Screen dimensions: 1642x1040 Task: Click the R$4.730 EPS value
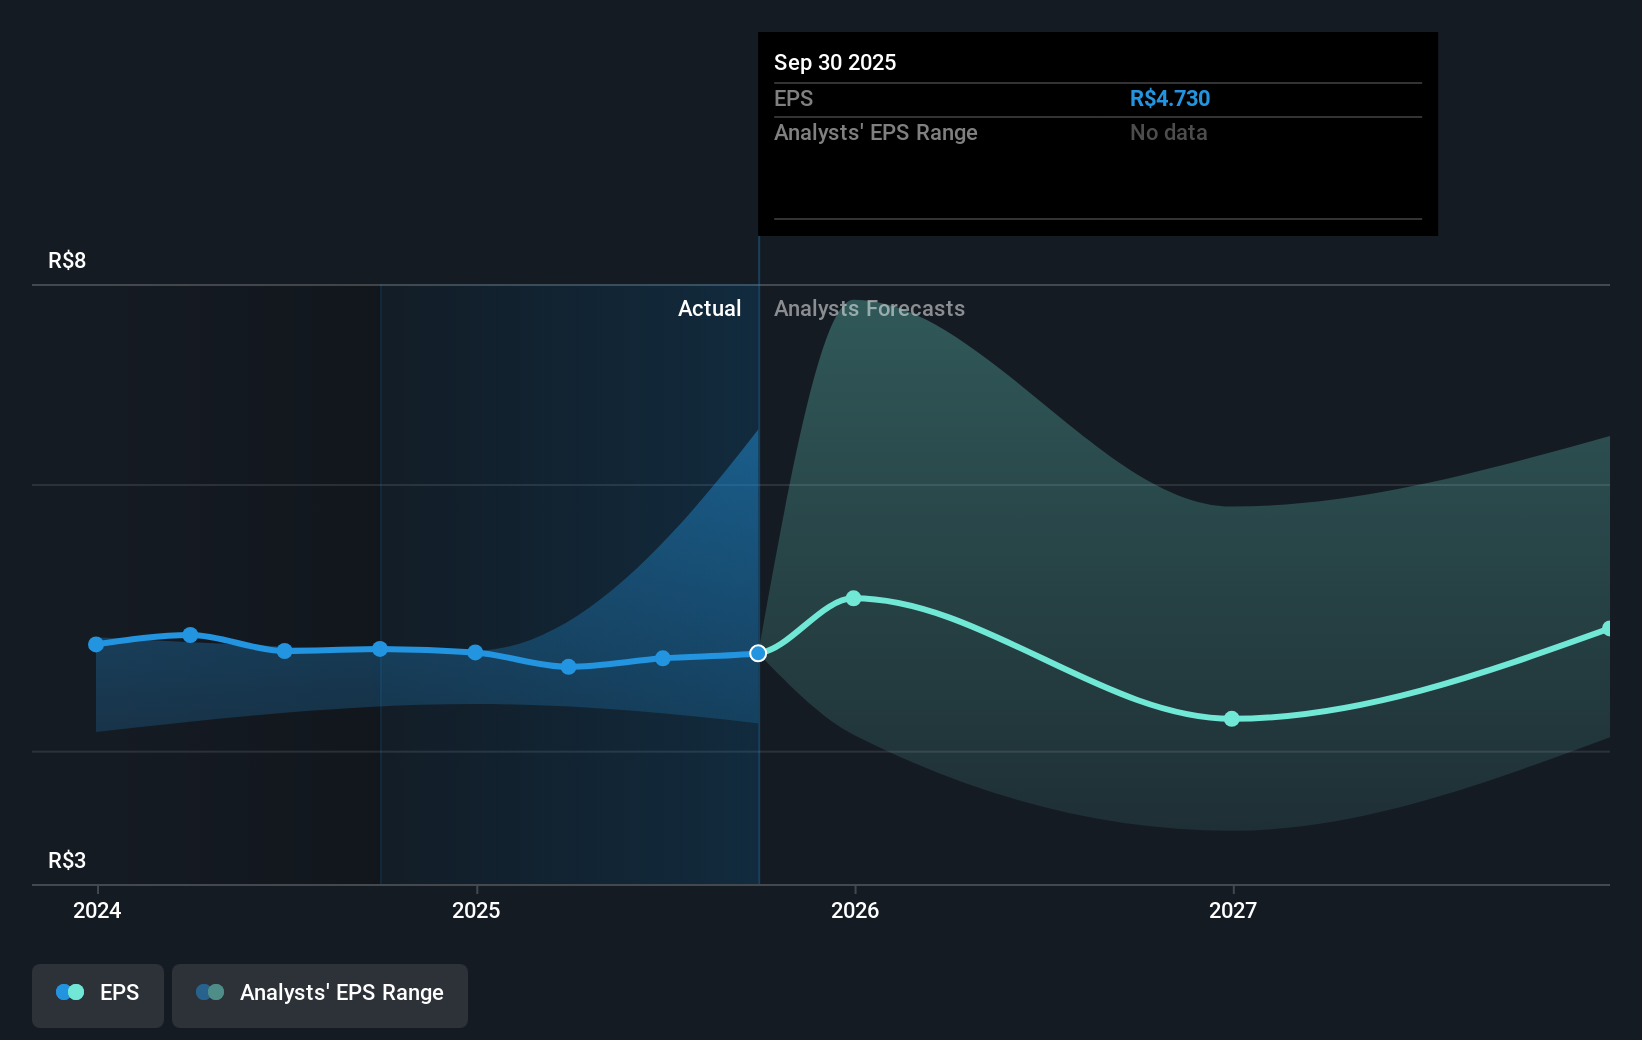(1169, 98)
